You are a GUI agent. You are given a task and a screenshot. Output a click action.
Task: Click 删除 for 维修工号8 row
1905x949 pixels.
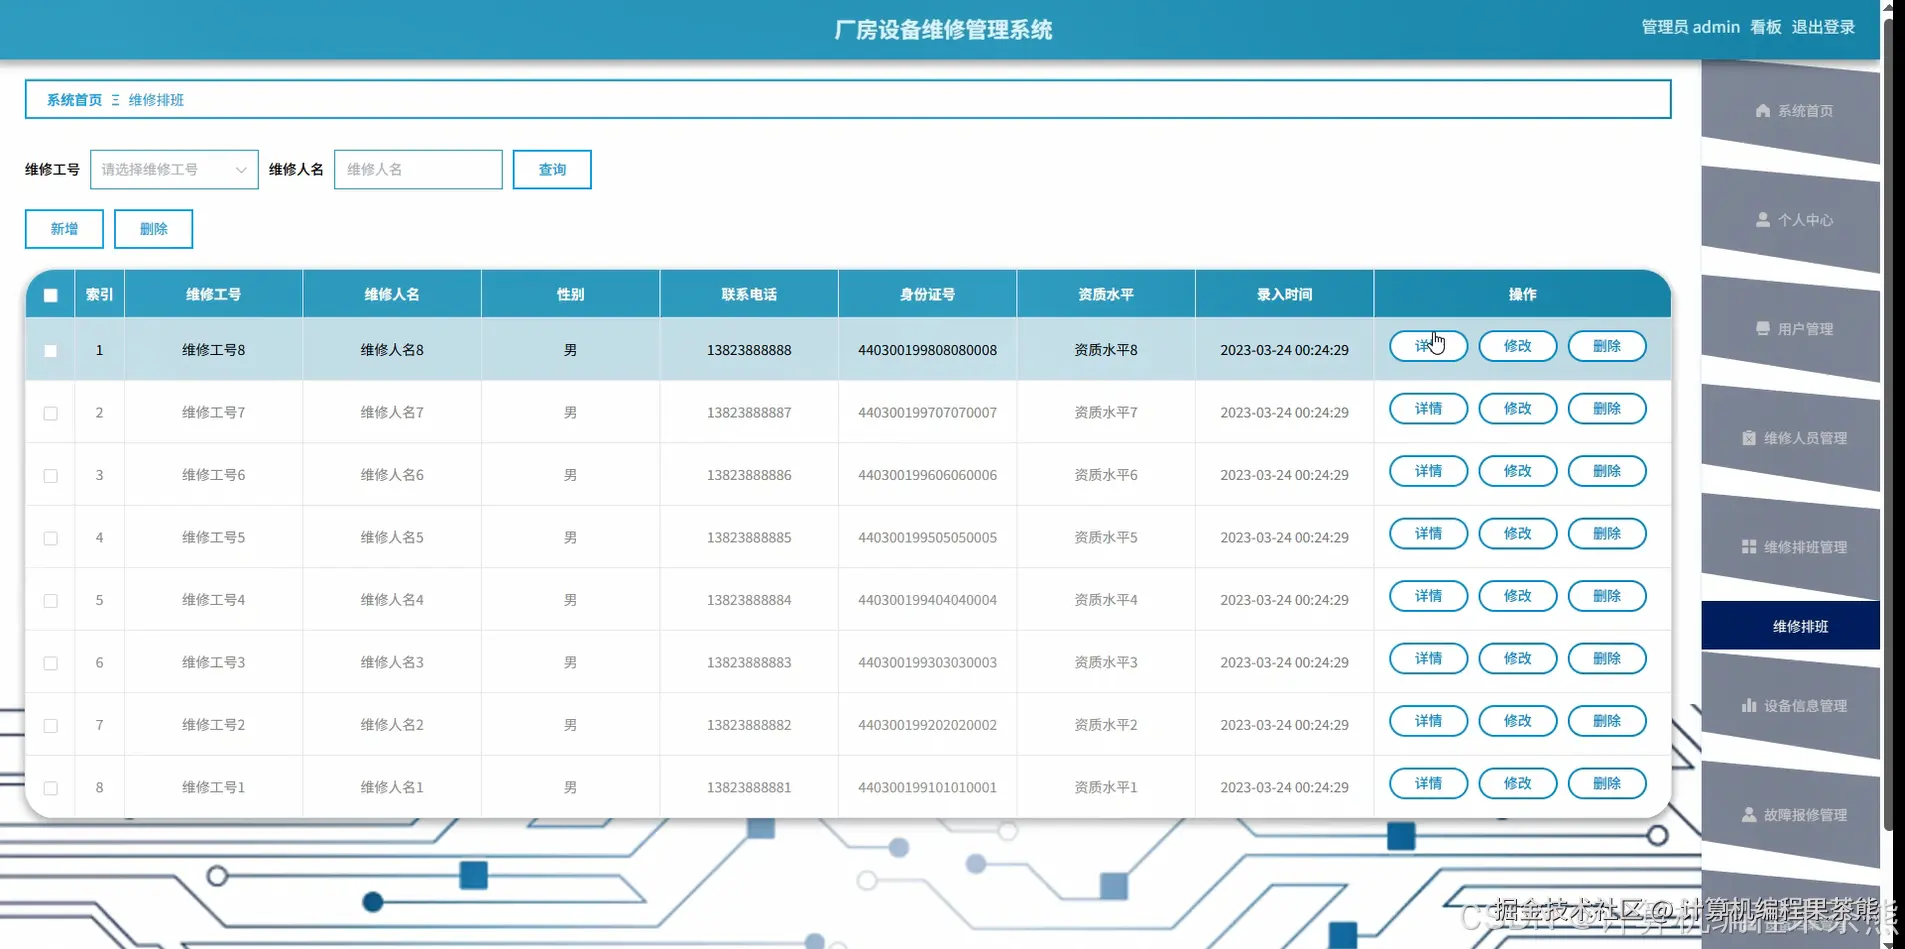click(x=1606, y=346)
